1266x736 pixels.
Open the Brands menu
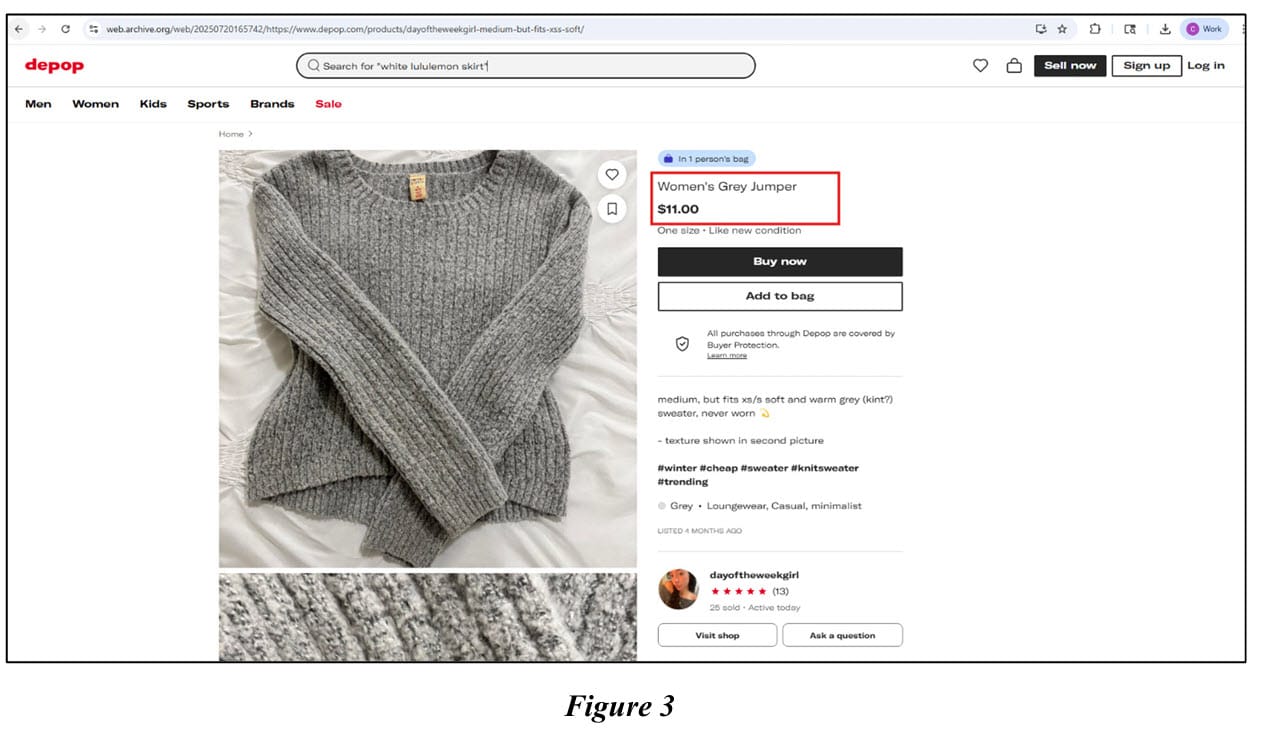click(272, 104)
